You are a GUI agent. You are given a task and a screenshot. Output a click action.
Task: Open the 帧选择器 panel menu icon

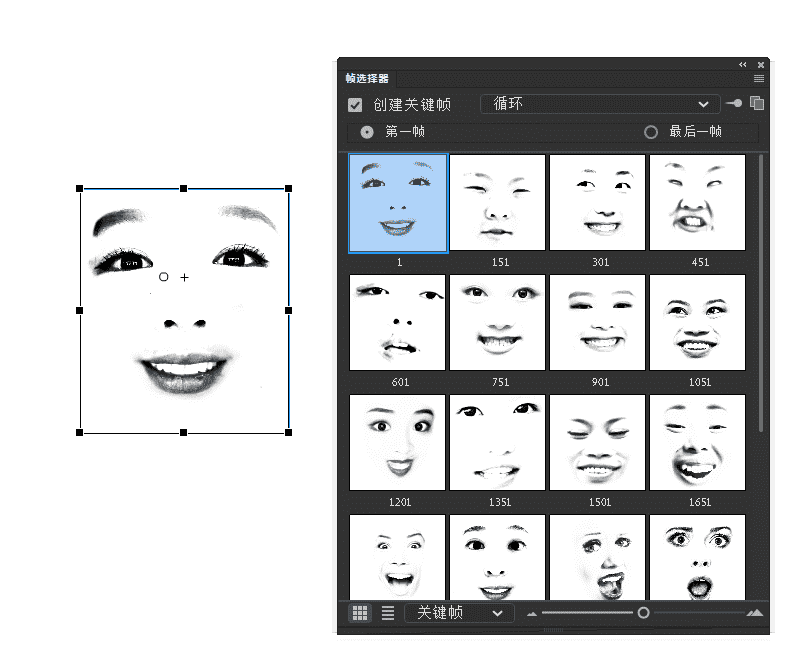[759, 78]
